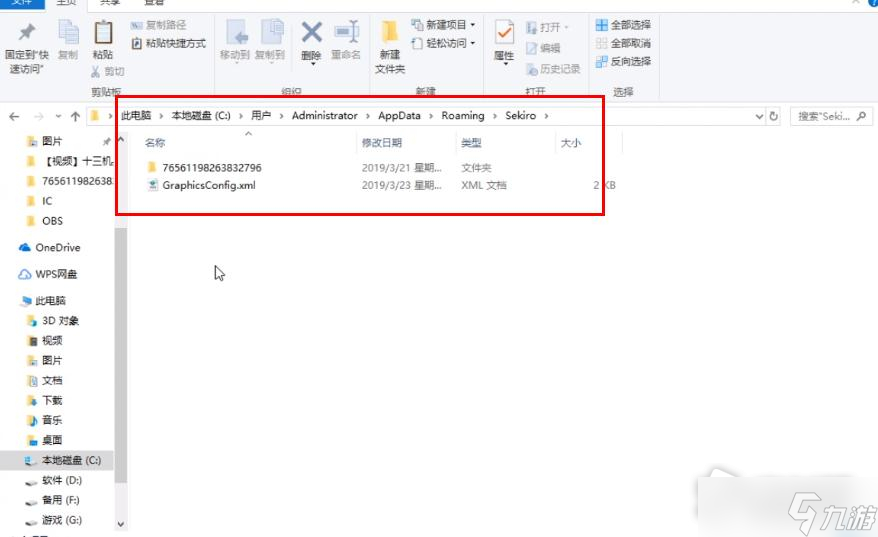Select the 软件 (D:) drive
878x537 pixels.
click(x=62, y=480)
